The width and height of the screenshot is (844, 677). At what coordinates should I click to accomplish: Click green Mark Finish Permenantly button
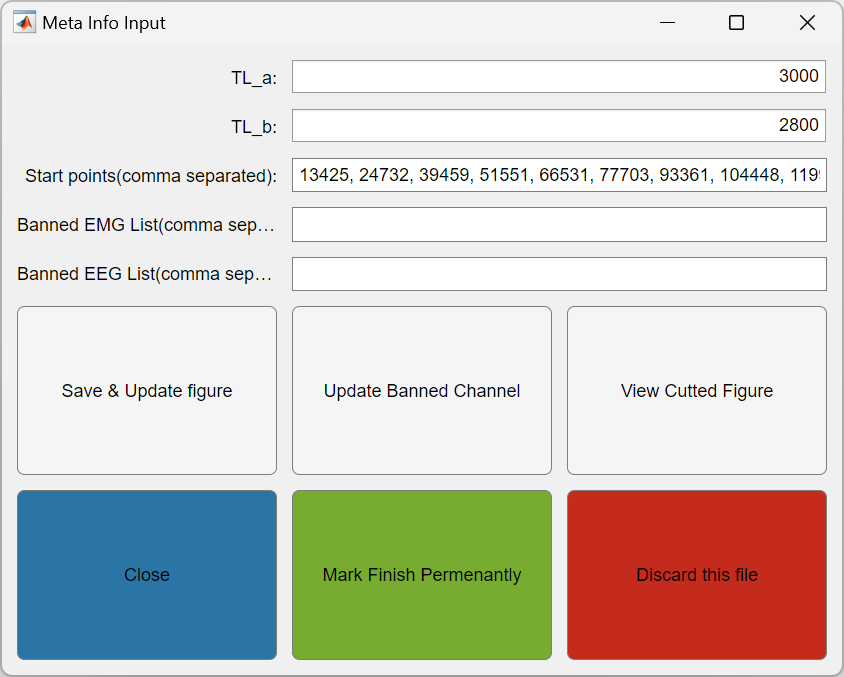(x=422, y=575)
